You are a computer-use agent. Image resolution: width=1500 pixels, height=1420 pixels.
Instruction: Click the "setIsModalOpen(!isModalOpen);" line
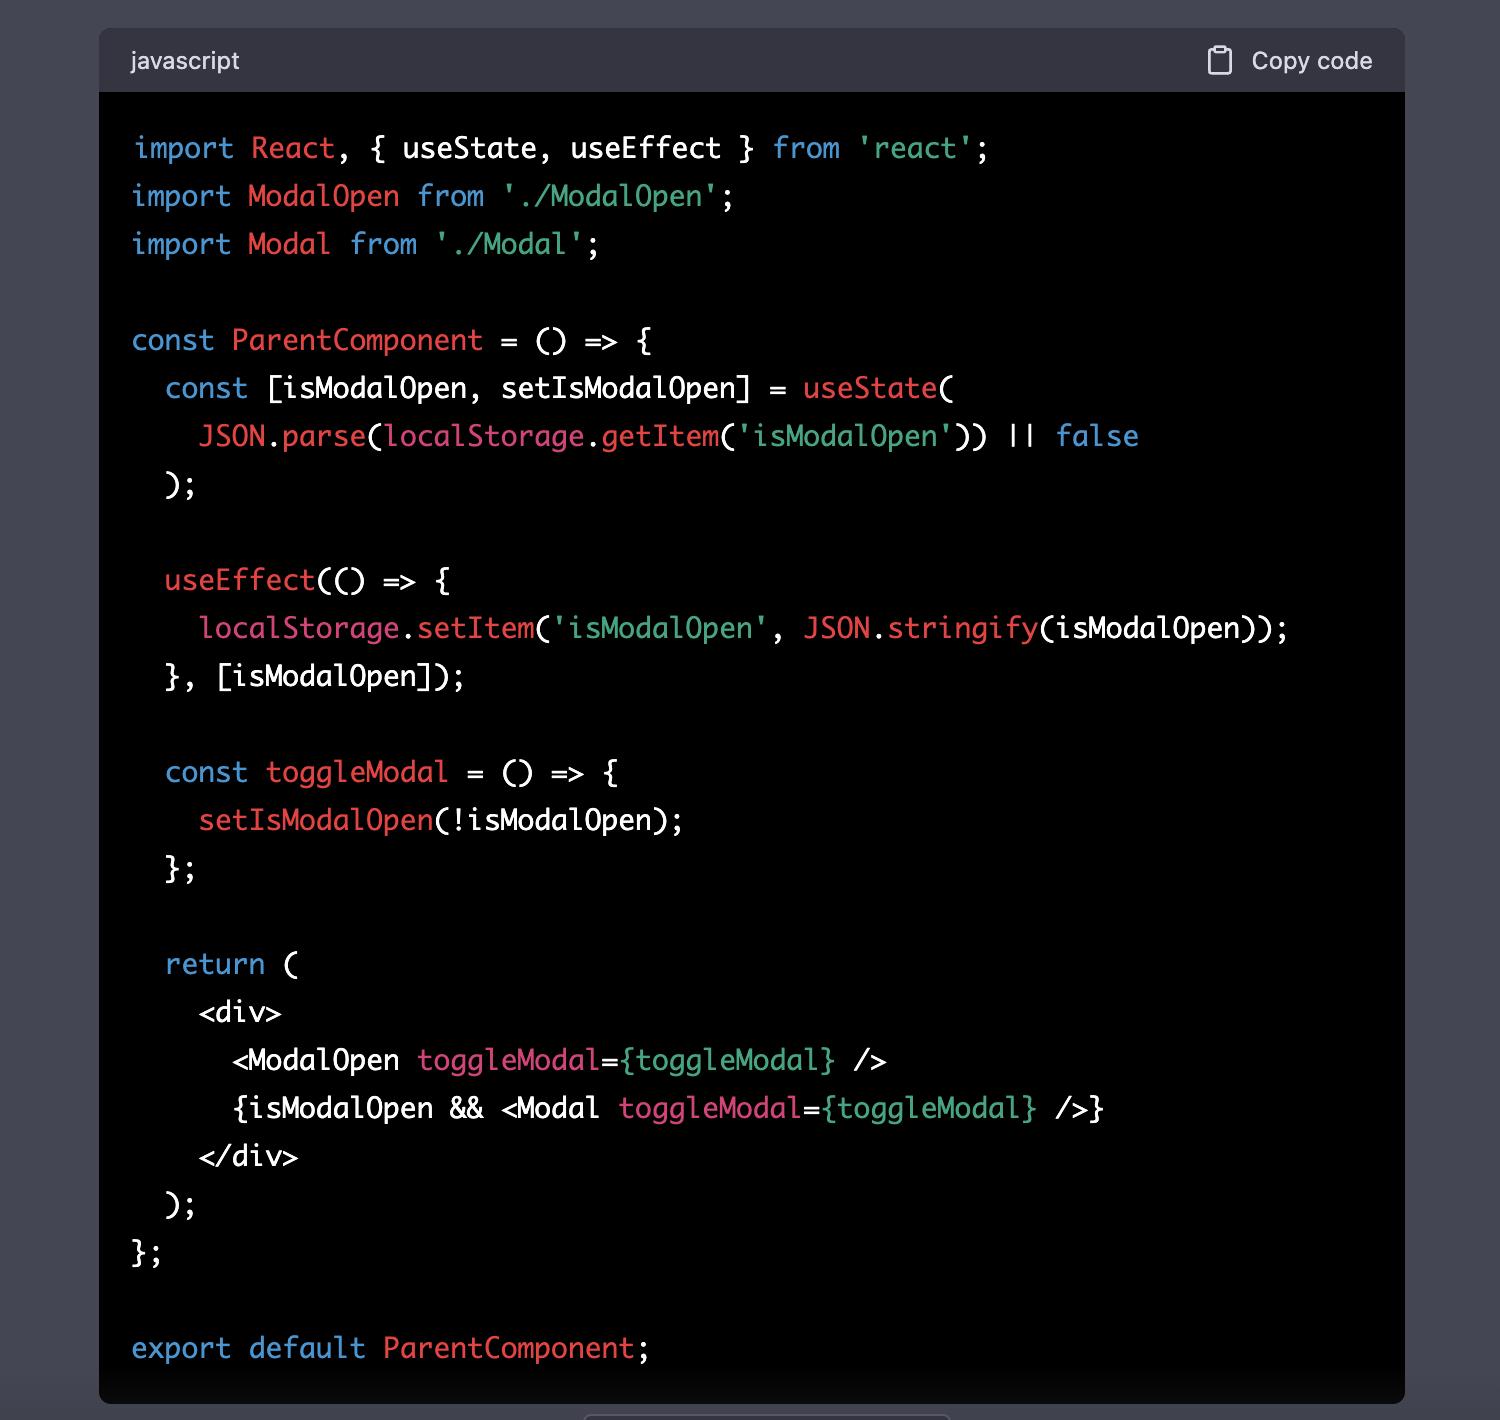click(x=441, y=821)
